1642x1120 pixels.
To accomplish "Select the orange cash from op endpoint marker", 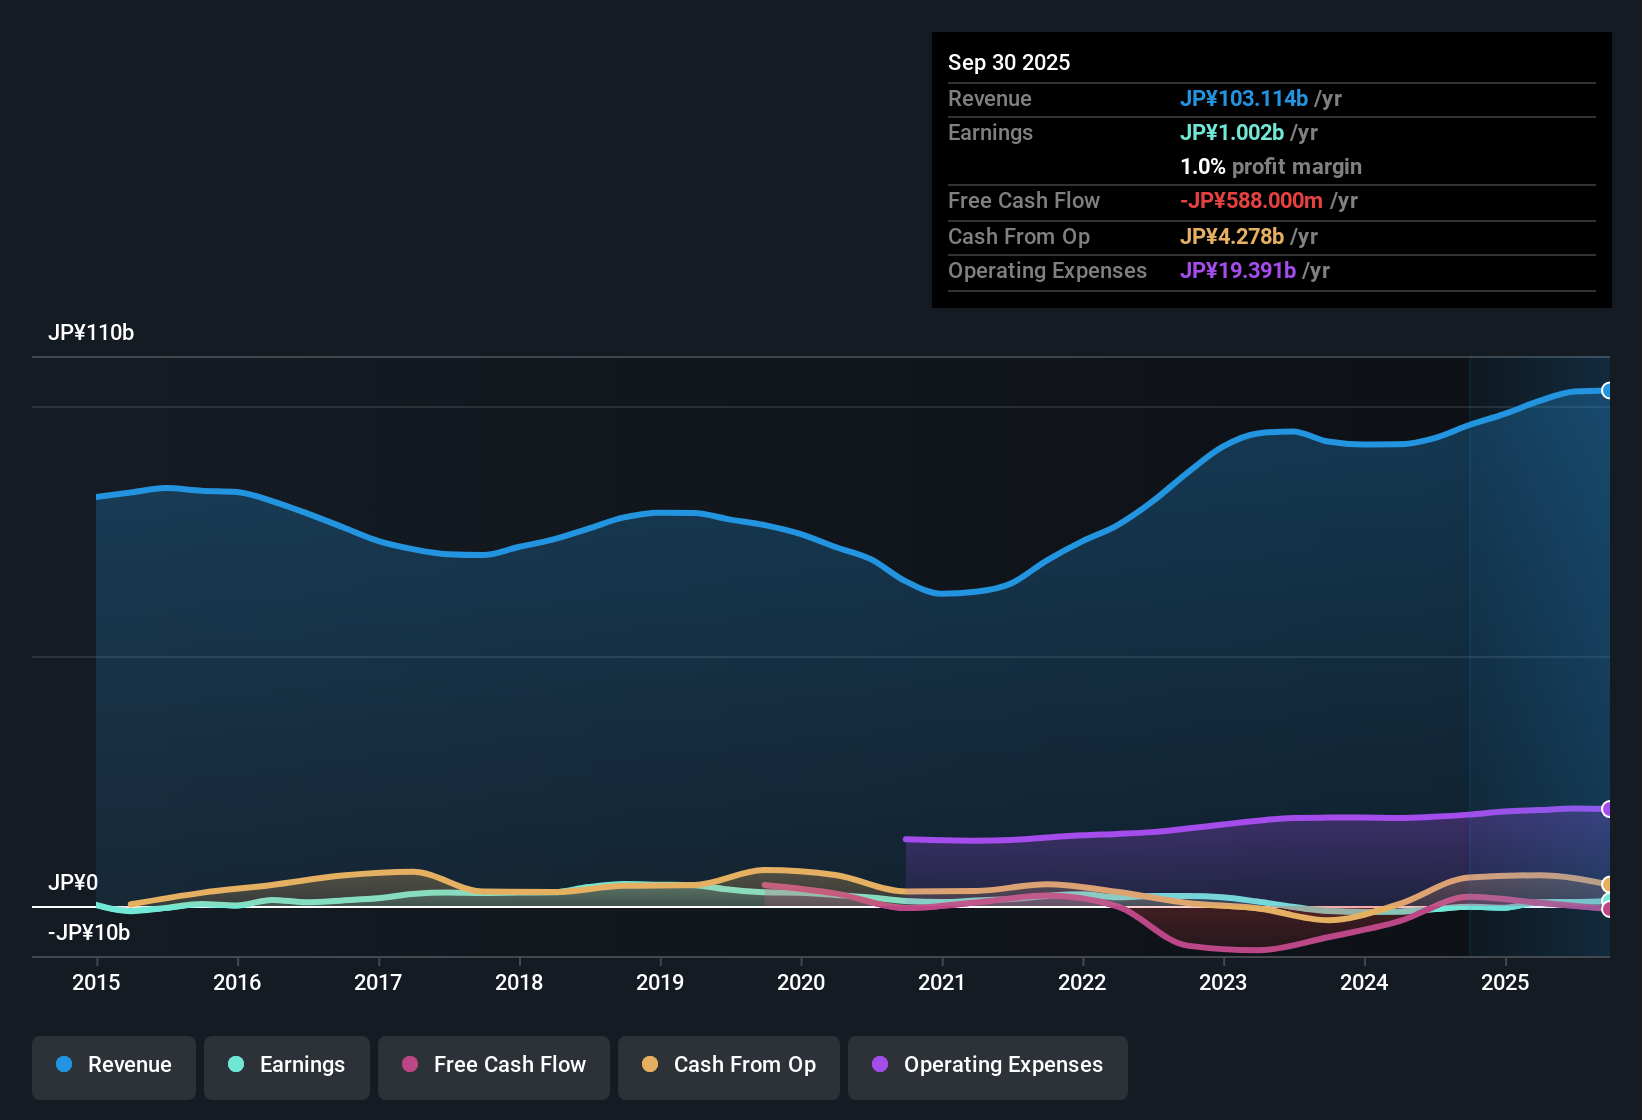I will (x=1606, y=885).
